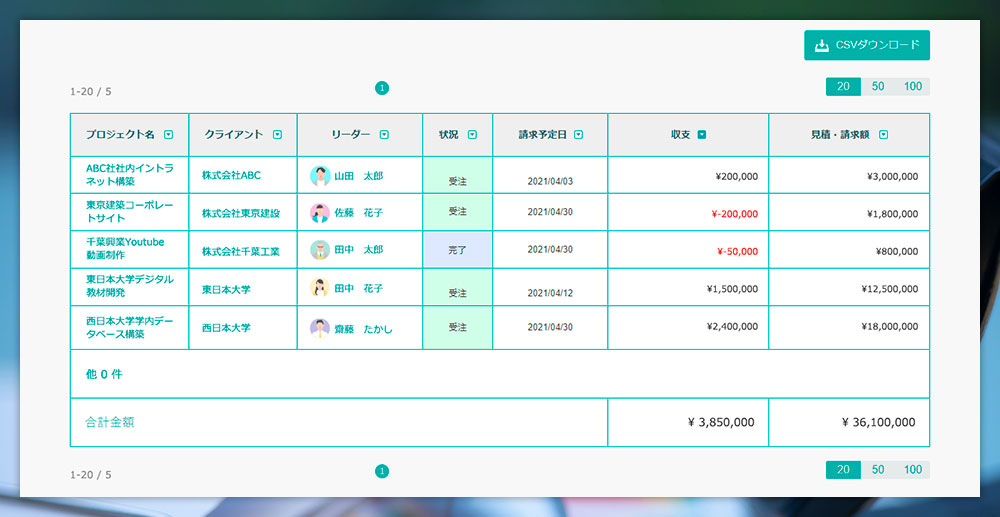Open project ABC社社内イントラネット構築

click(x=129, y=175)
